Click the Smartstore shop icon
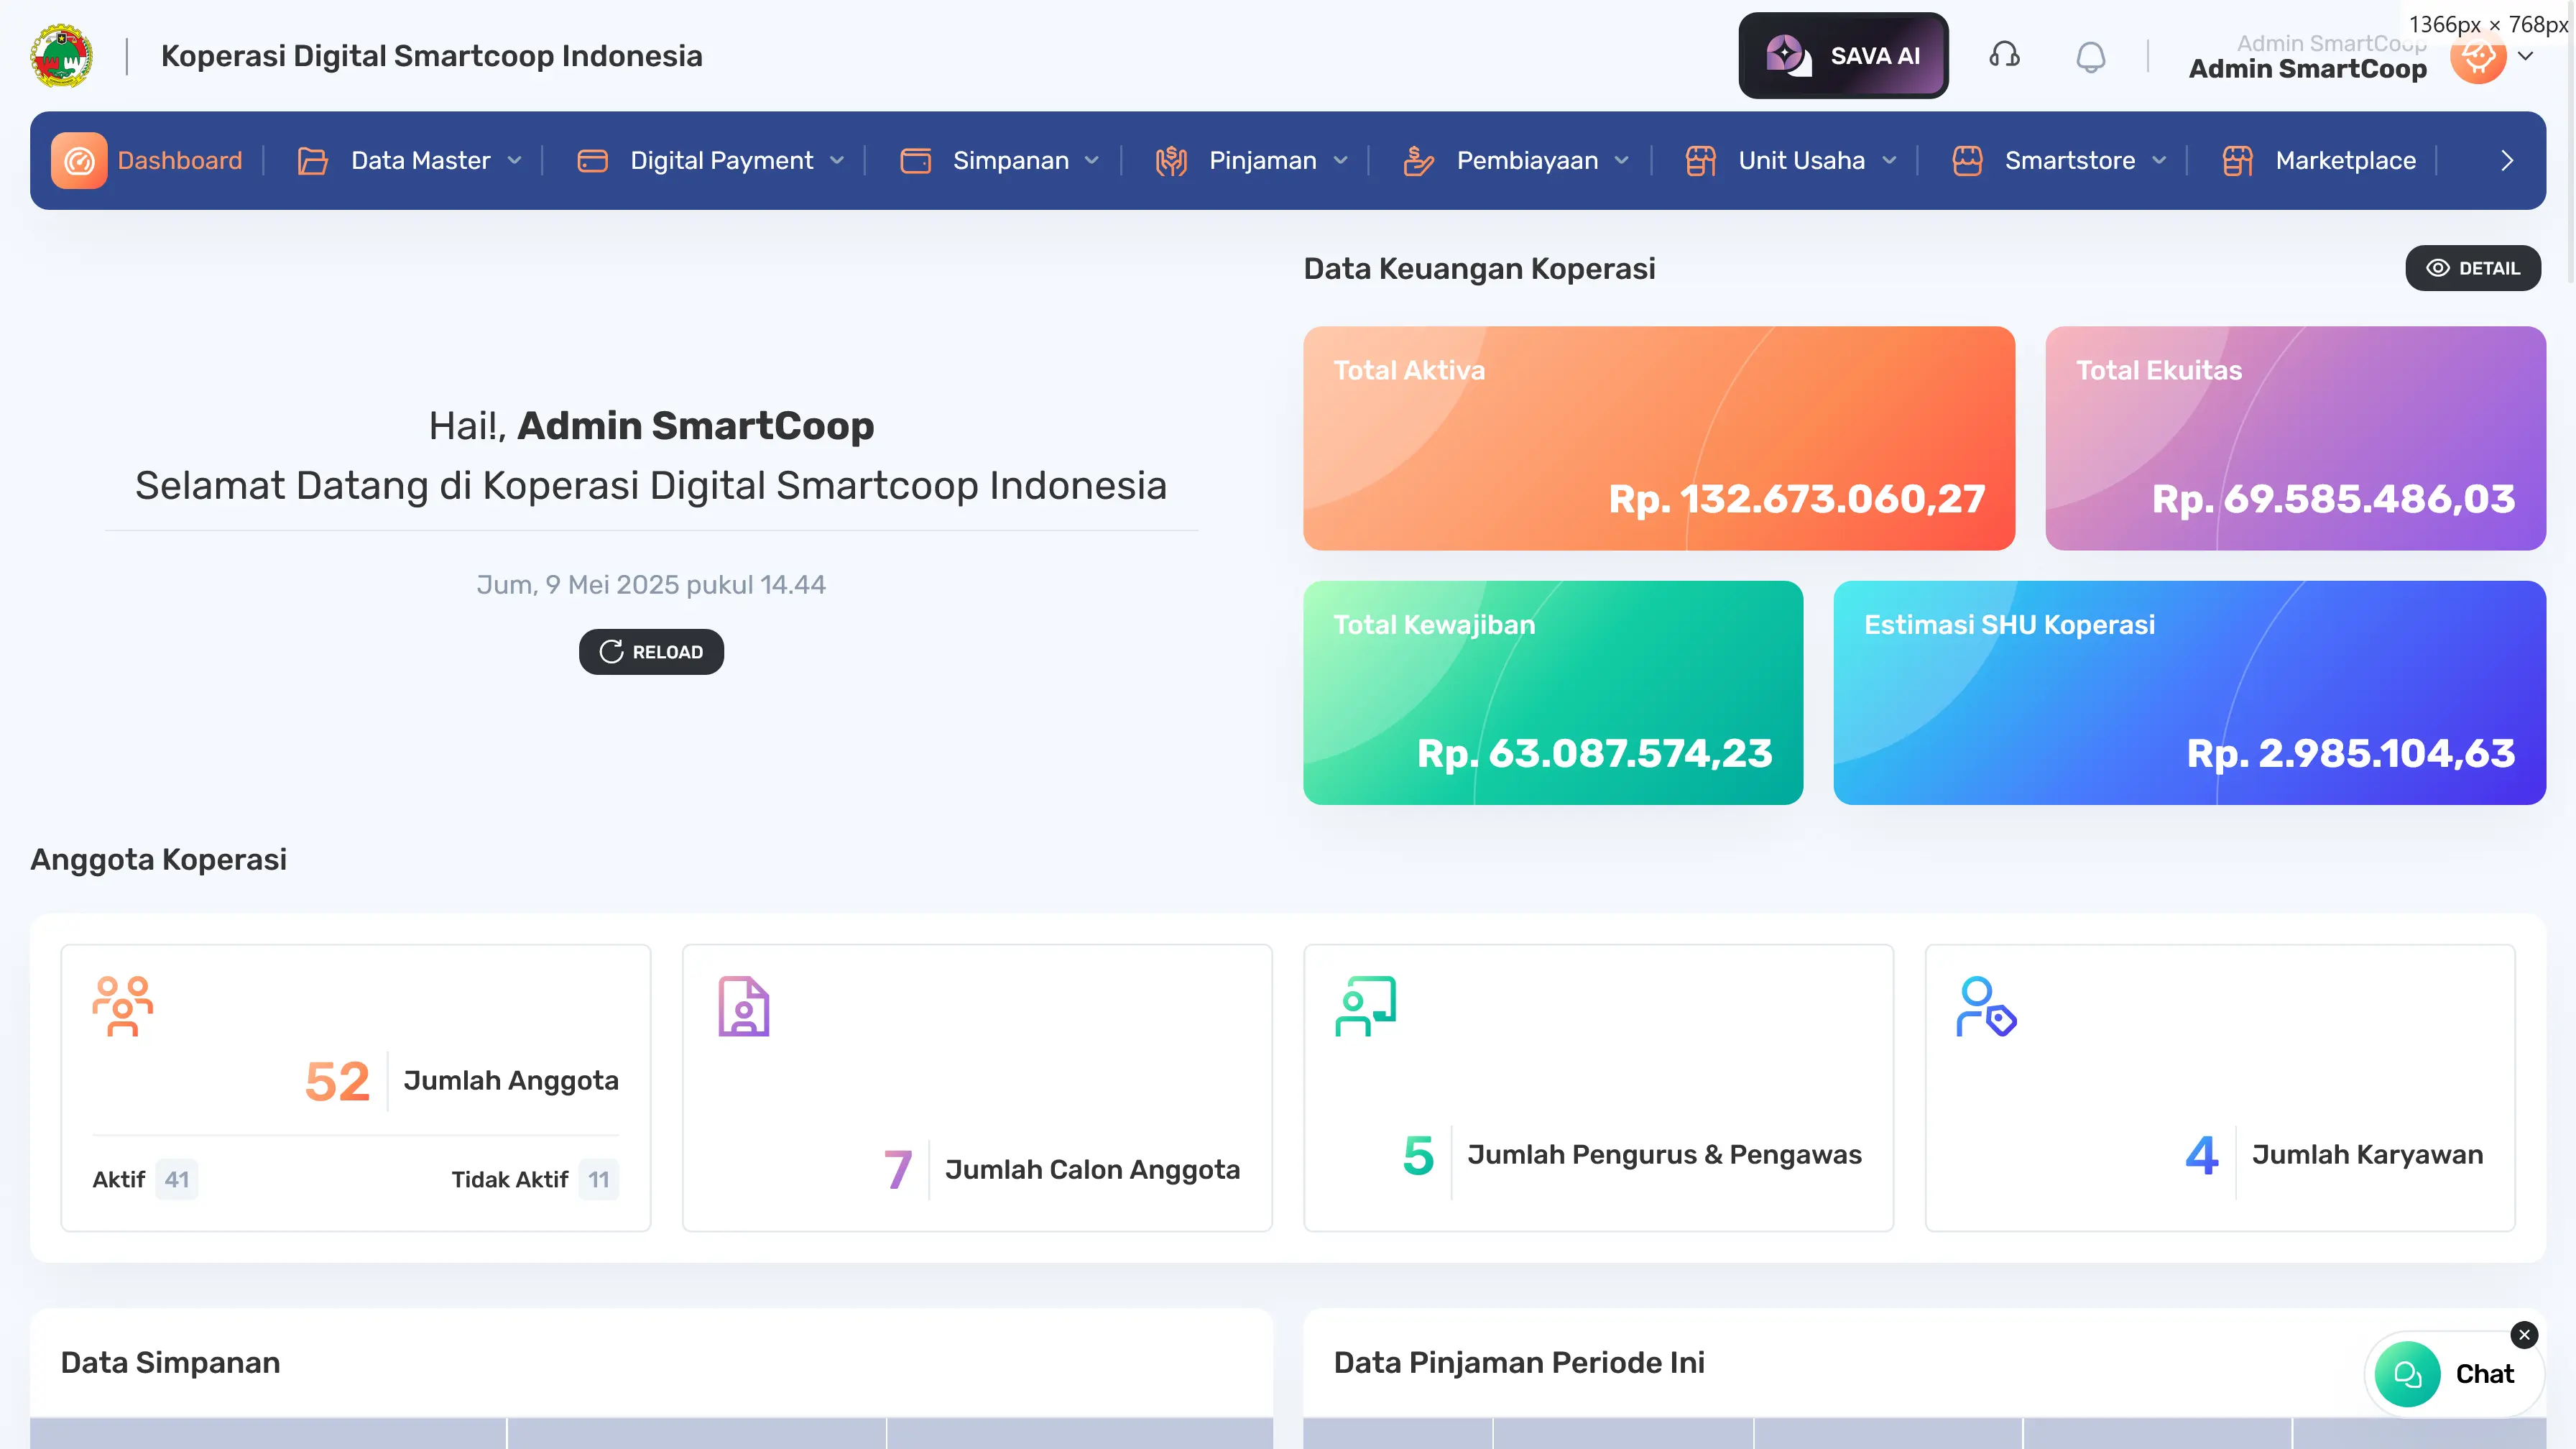The width and height of the screenshot is (2576, 1449). point(1967,160)
